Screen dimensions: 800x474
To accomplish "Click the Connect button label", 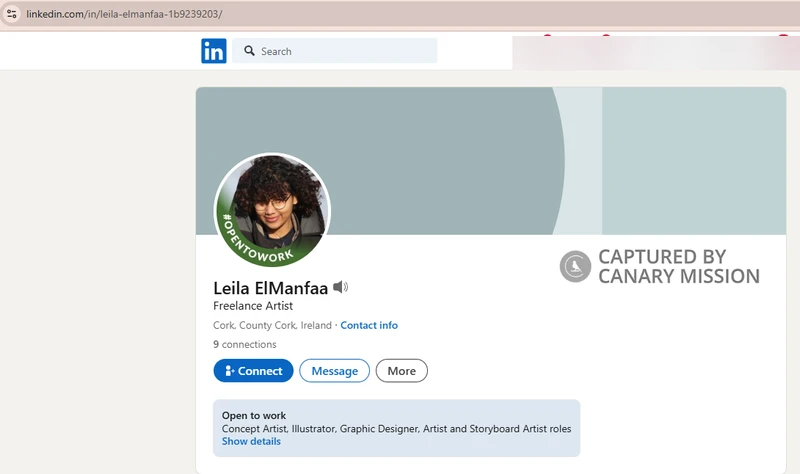I will tap(260, 371).
